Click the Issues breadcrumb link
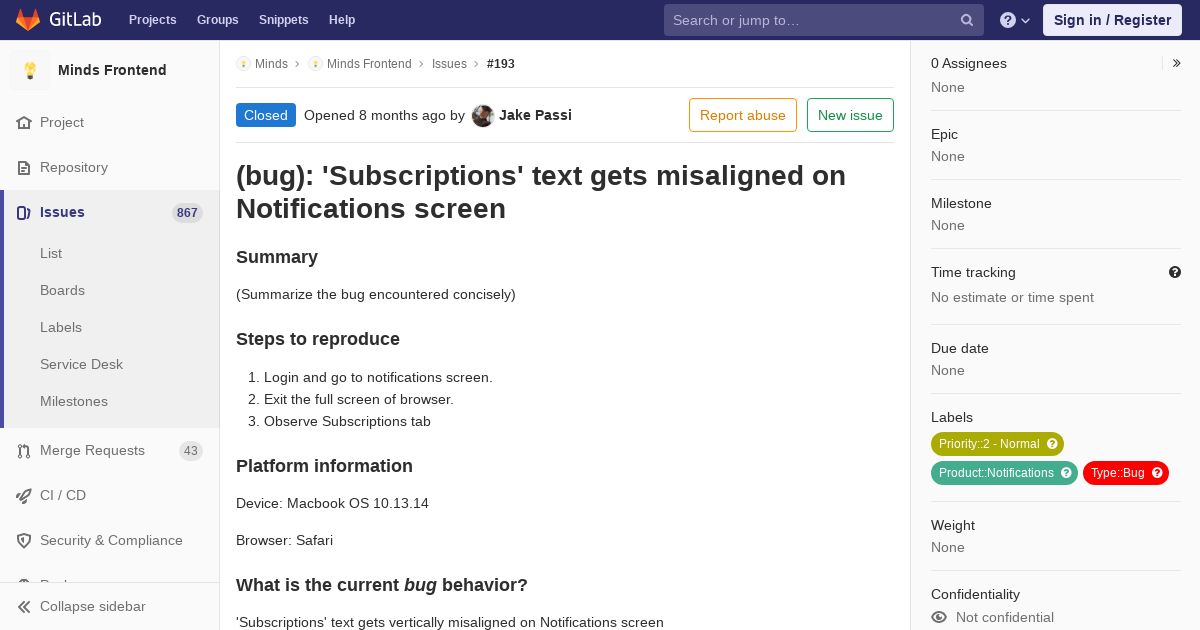Viewport: 1200px width, 630px height. (x=449, y=64)
